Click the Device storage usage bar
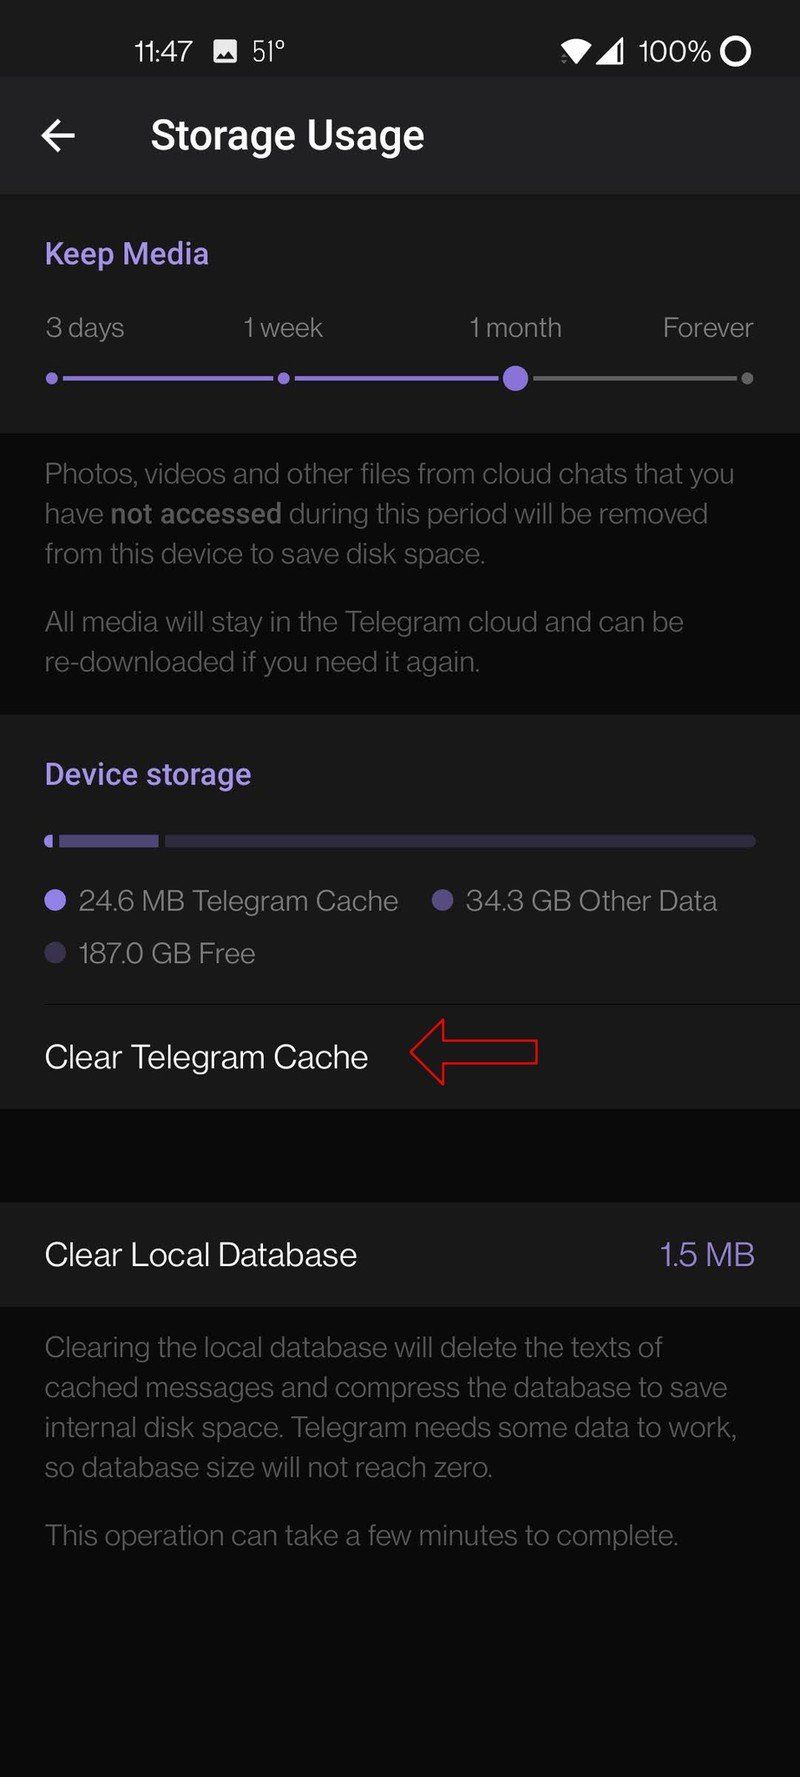800x1777 pixels. [x=400, y=840]
